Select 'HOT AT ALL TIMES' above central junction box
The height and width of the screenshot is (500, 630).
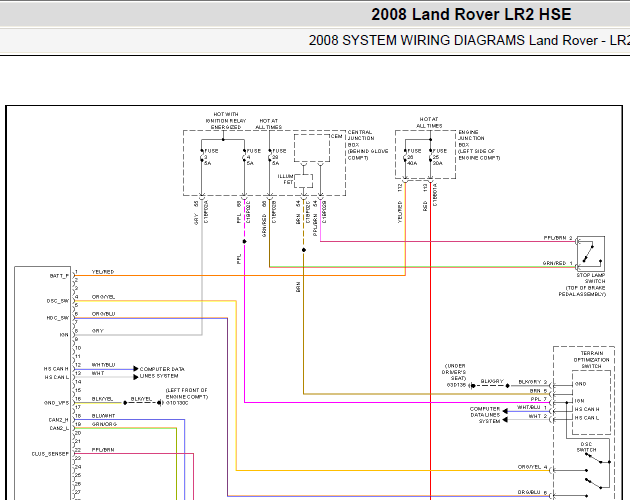pos(268,124)
